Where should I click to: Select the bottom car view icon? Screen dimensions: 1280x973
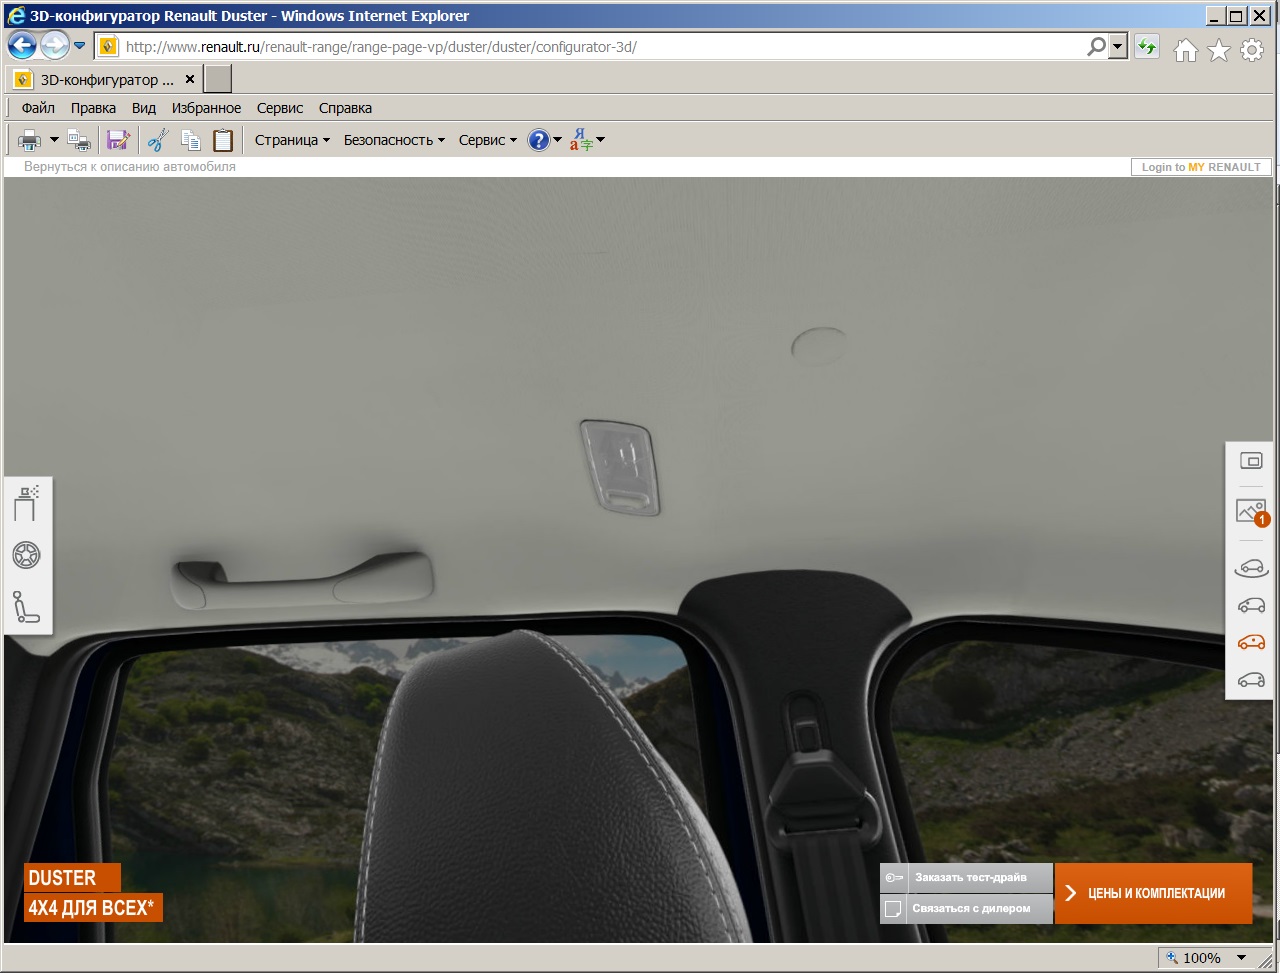[1251, 680]
